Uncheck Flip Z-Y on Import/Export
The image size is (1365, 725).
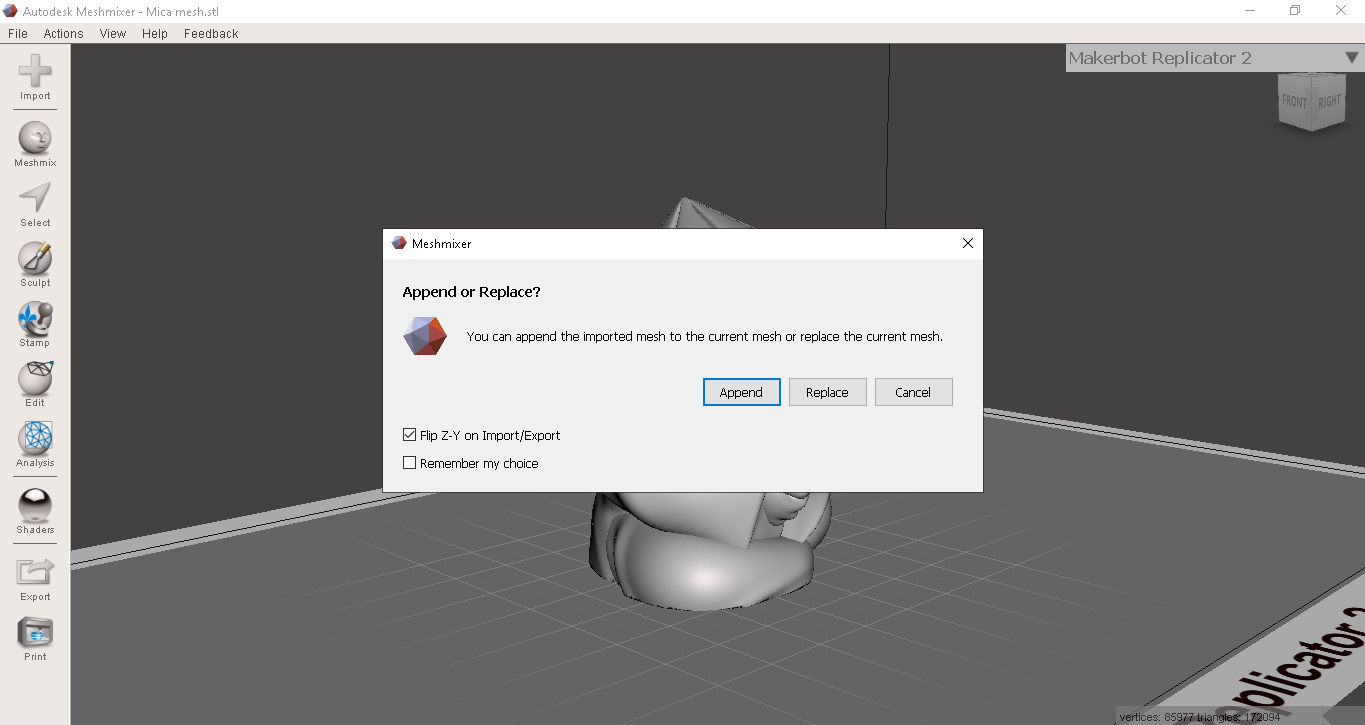[409, 435]
